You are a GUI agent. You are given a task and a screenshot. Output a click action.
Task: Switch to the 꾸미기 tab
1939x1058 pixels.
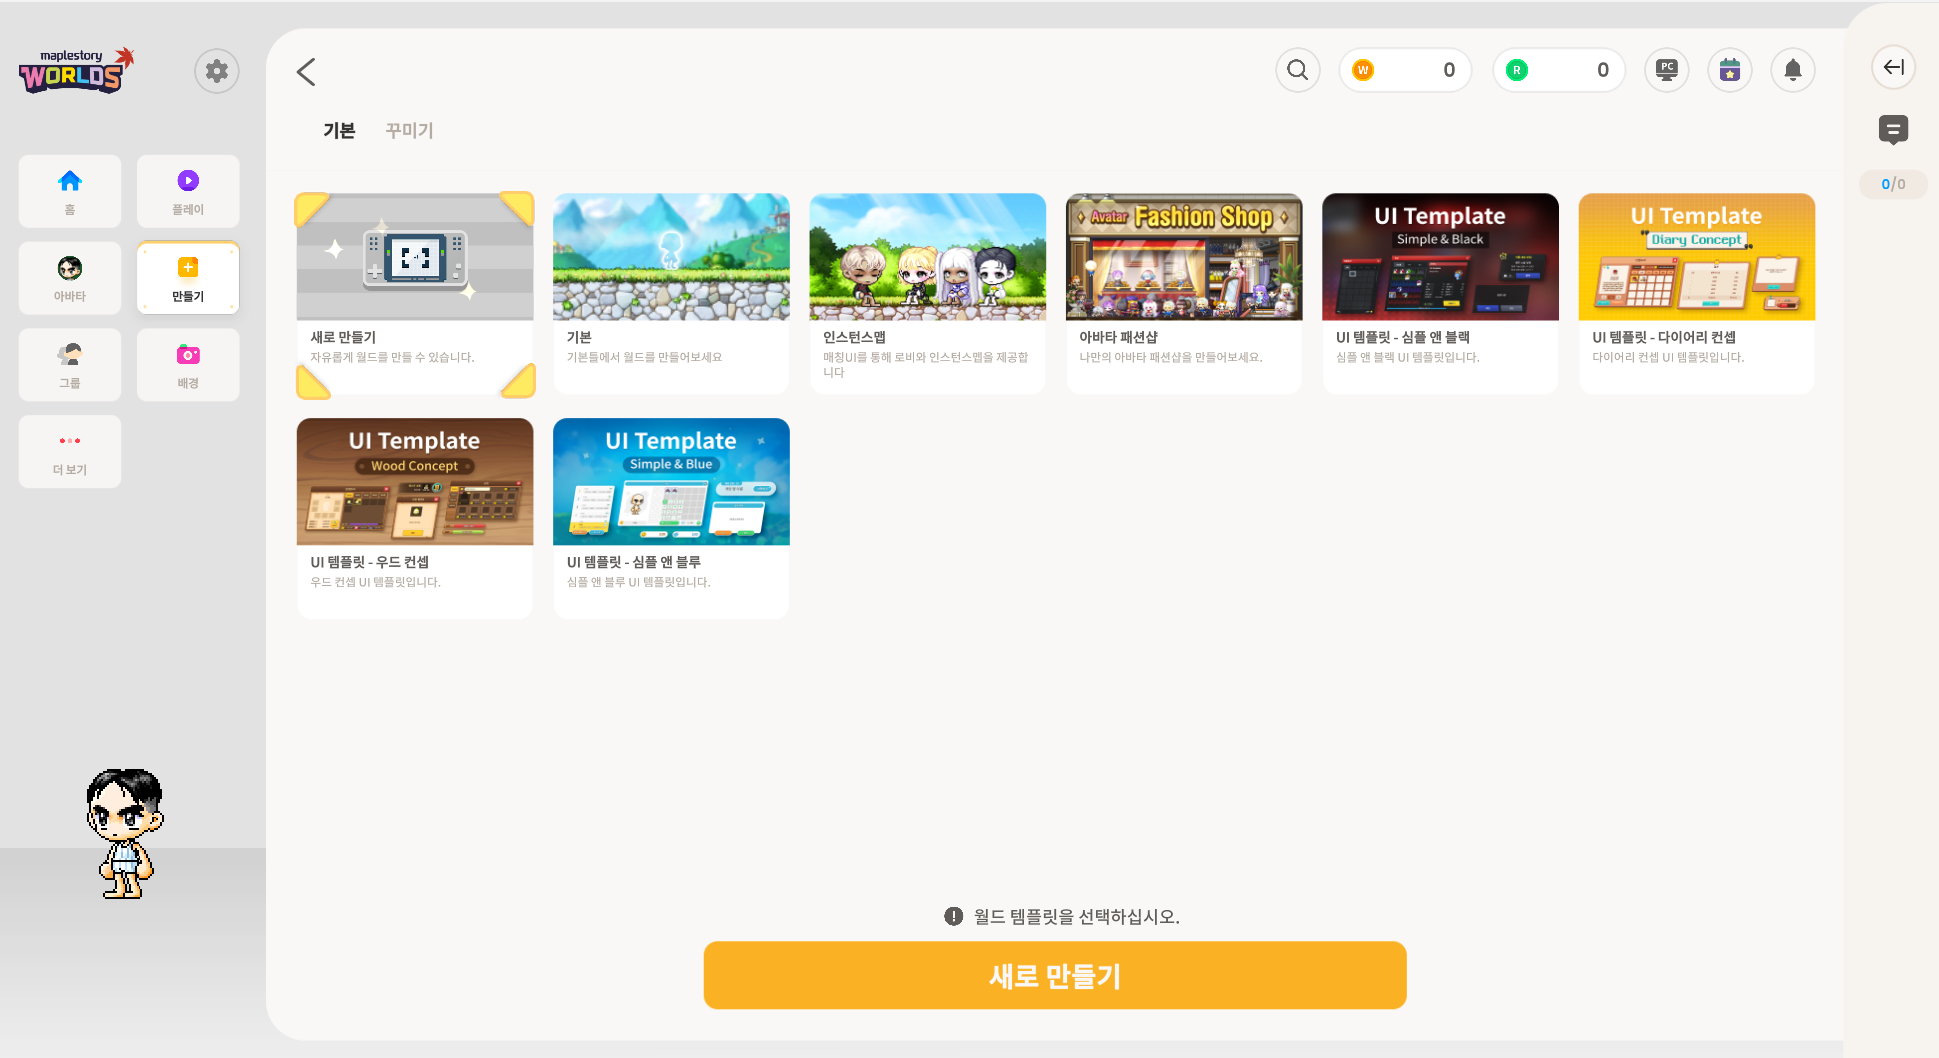409,130
